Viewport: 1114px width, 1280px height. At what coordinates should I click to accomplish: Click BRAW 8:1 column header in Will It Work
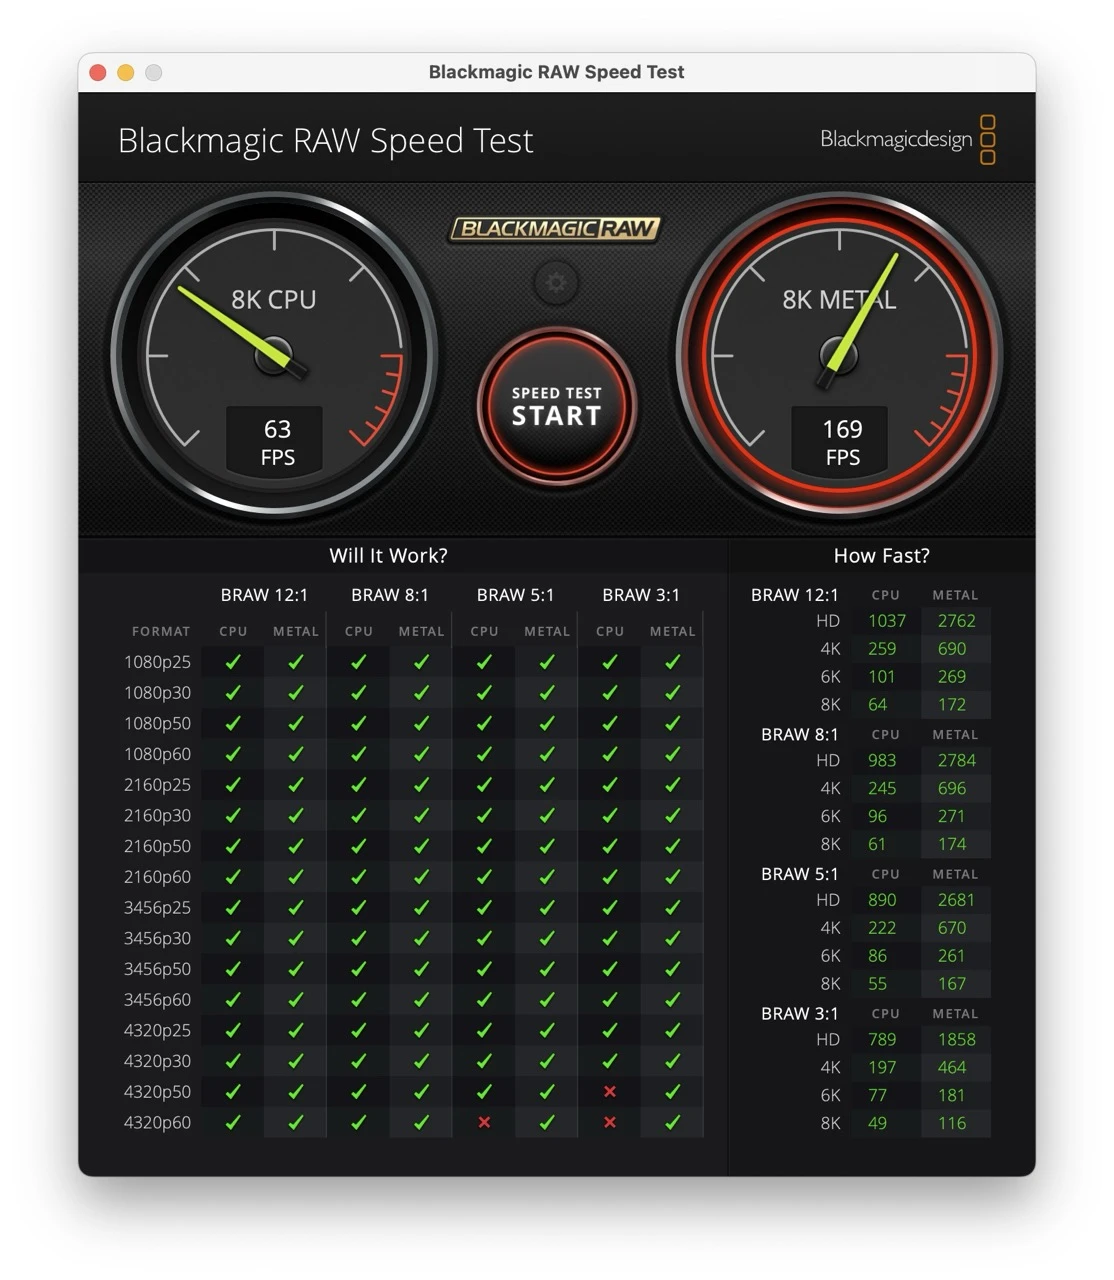point(390,595)
